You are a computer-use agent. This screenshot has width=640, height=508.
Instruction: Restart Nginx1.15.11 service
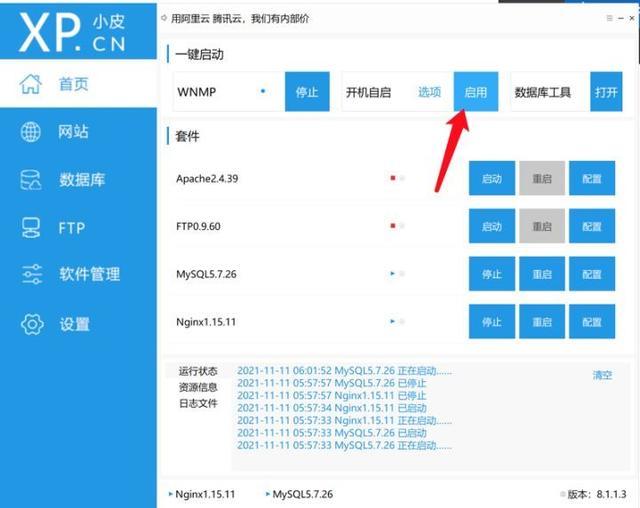(542, 322)
